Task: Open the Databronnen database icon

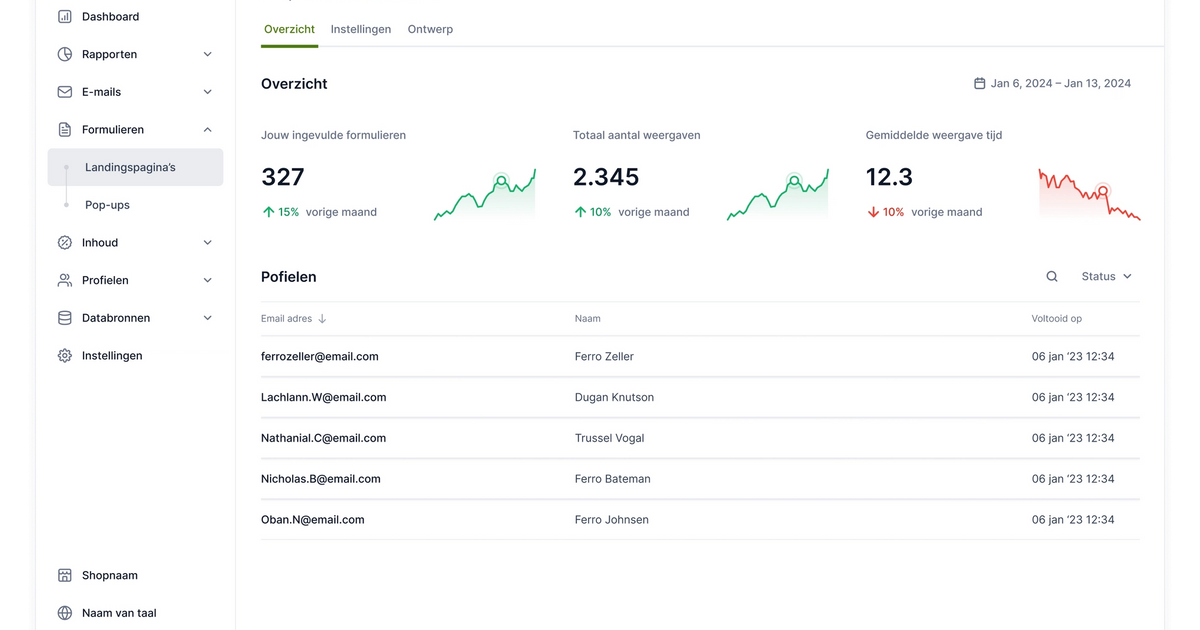Action: [65, 318]
